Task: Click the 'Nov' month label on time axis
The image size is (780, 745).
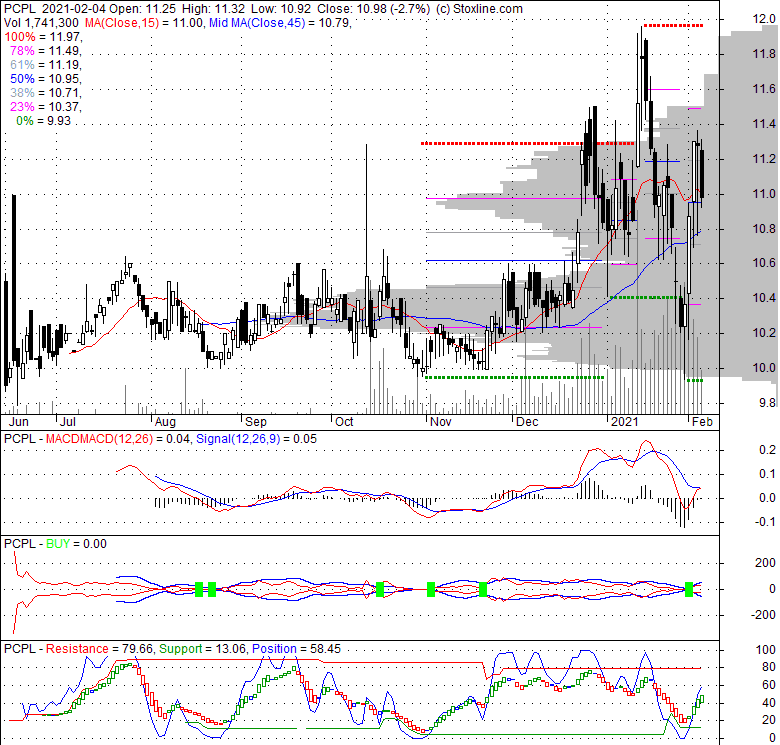Action: click(441, 422)
